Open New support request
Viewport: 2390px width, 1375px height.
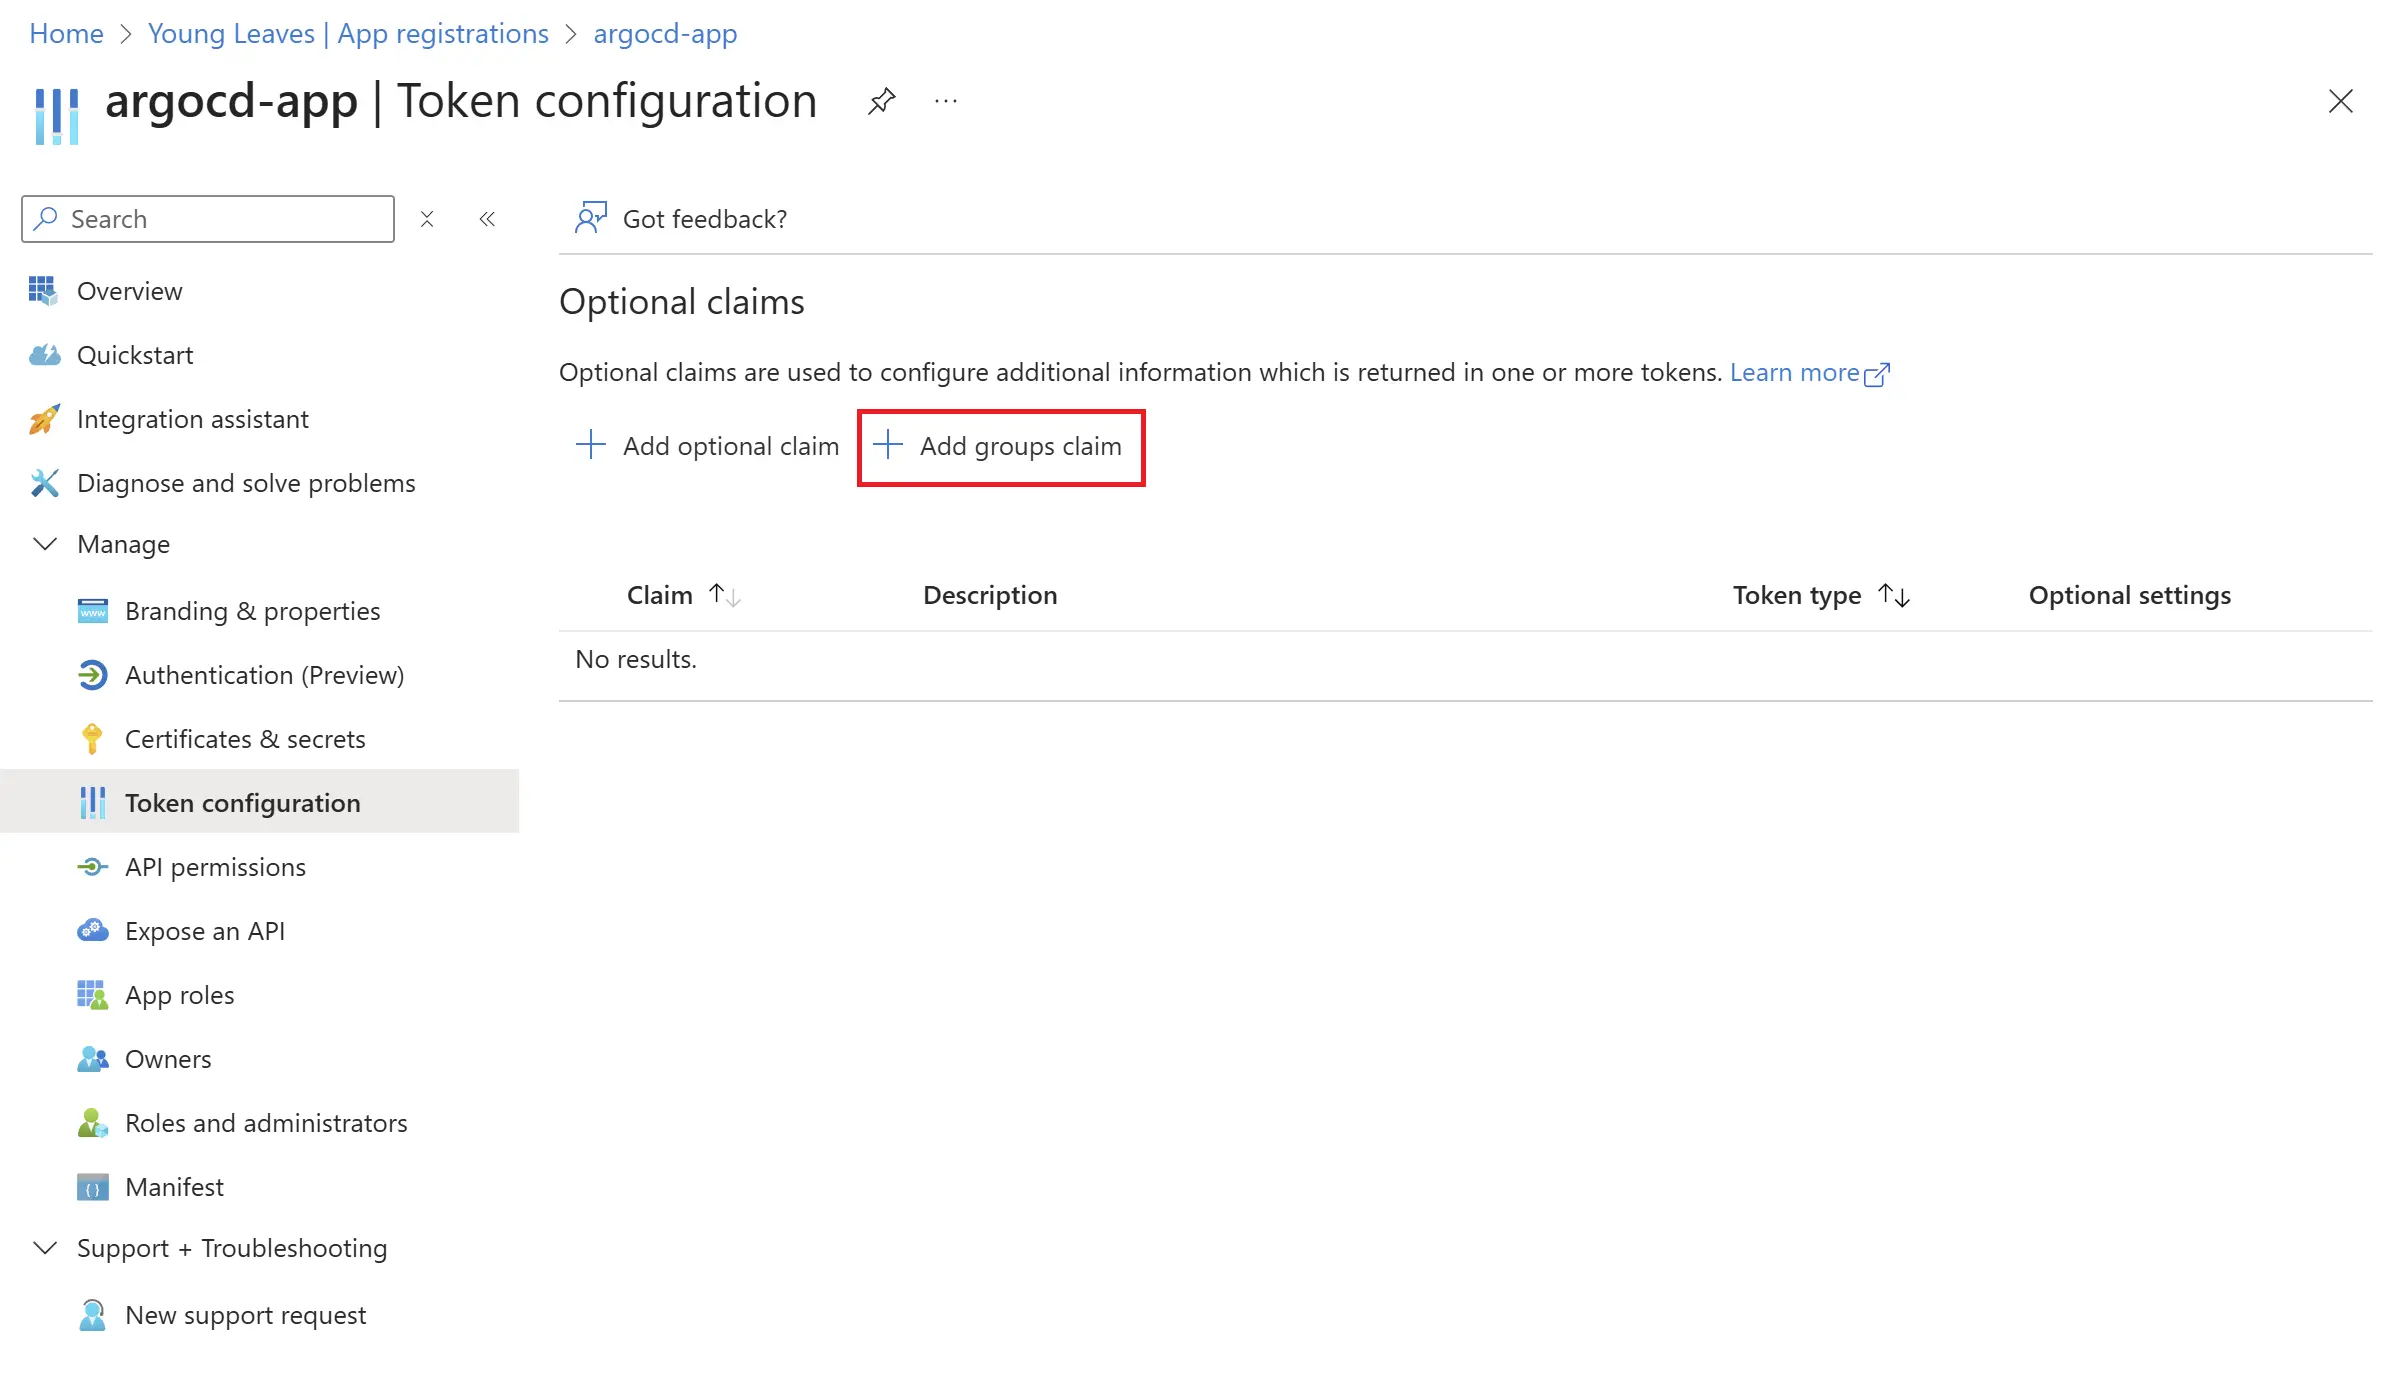245,1315
